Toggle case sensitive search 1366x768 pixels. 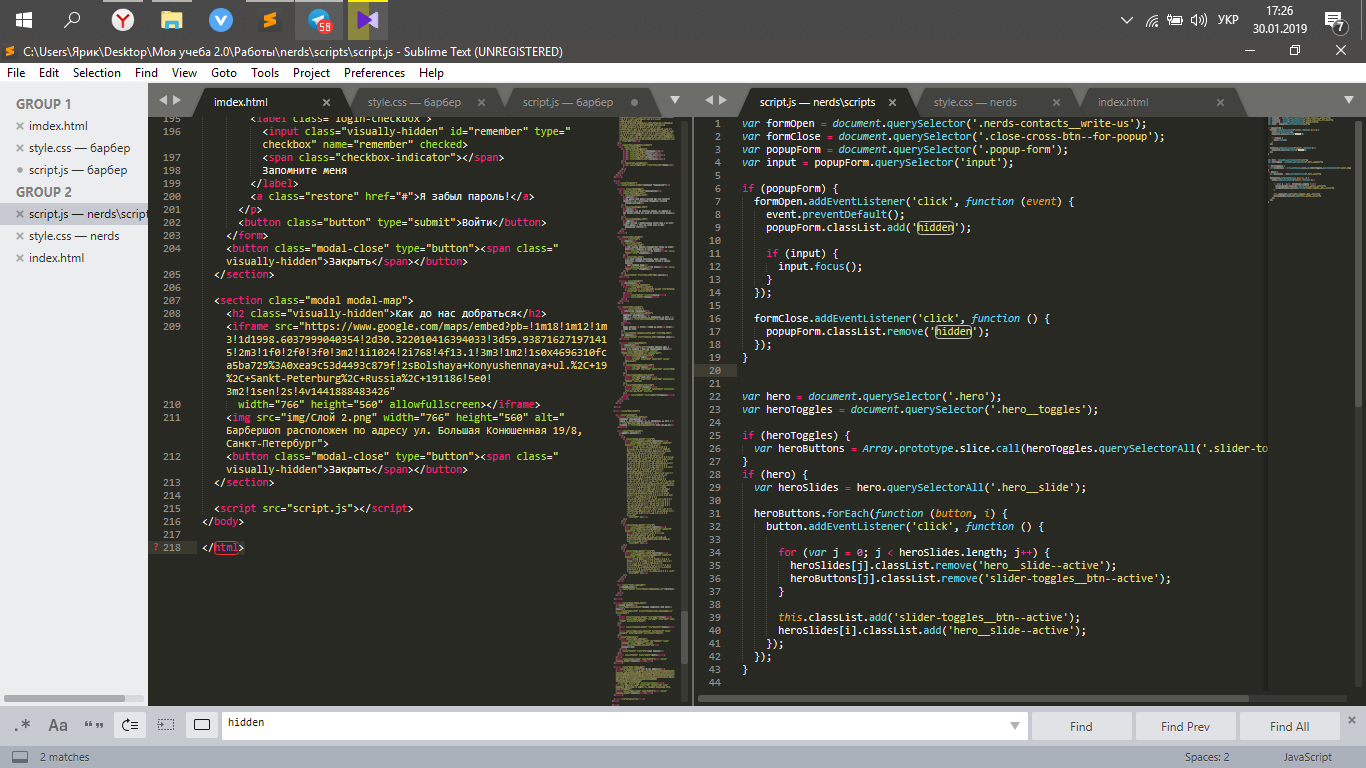point(58,725)
